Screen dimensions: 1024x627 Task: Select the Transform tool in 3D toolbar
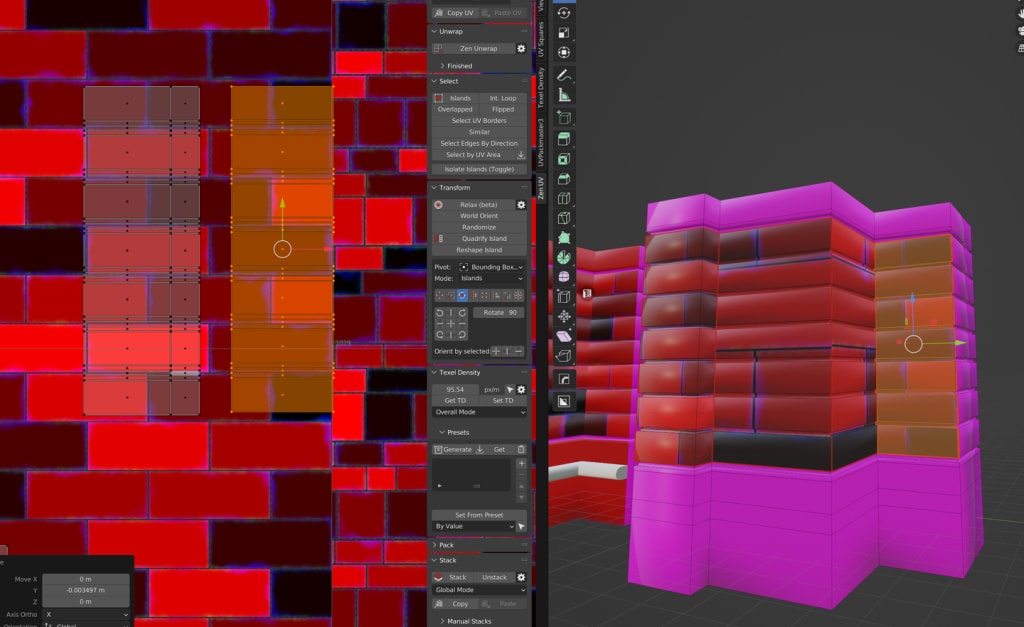coord(564,52)
